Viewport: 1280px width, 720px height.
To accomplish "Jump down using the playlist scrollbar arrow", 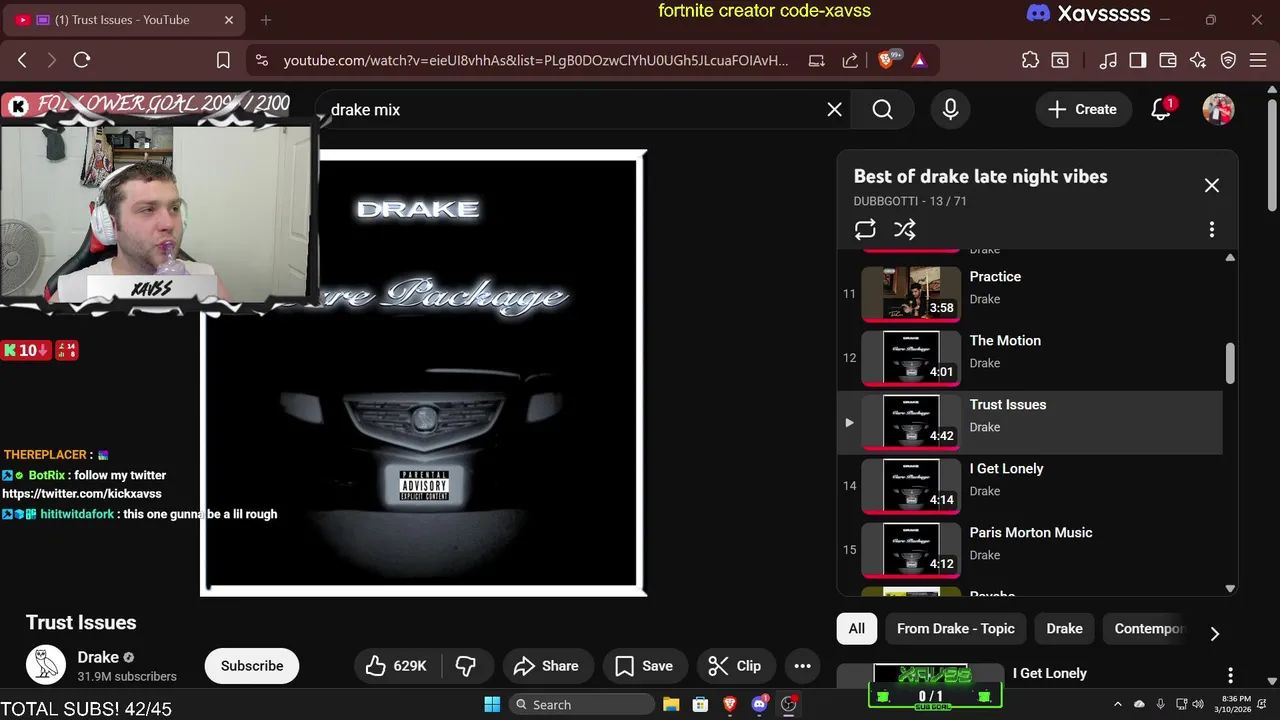I will (x=1230, y=588).
